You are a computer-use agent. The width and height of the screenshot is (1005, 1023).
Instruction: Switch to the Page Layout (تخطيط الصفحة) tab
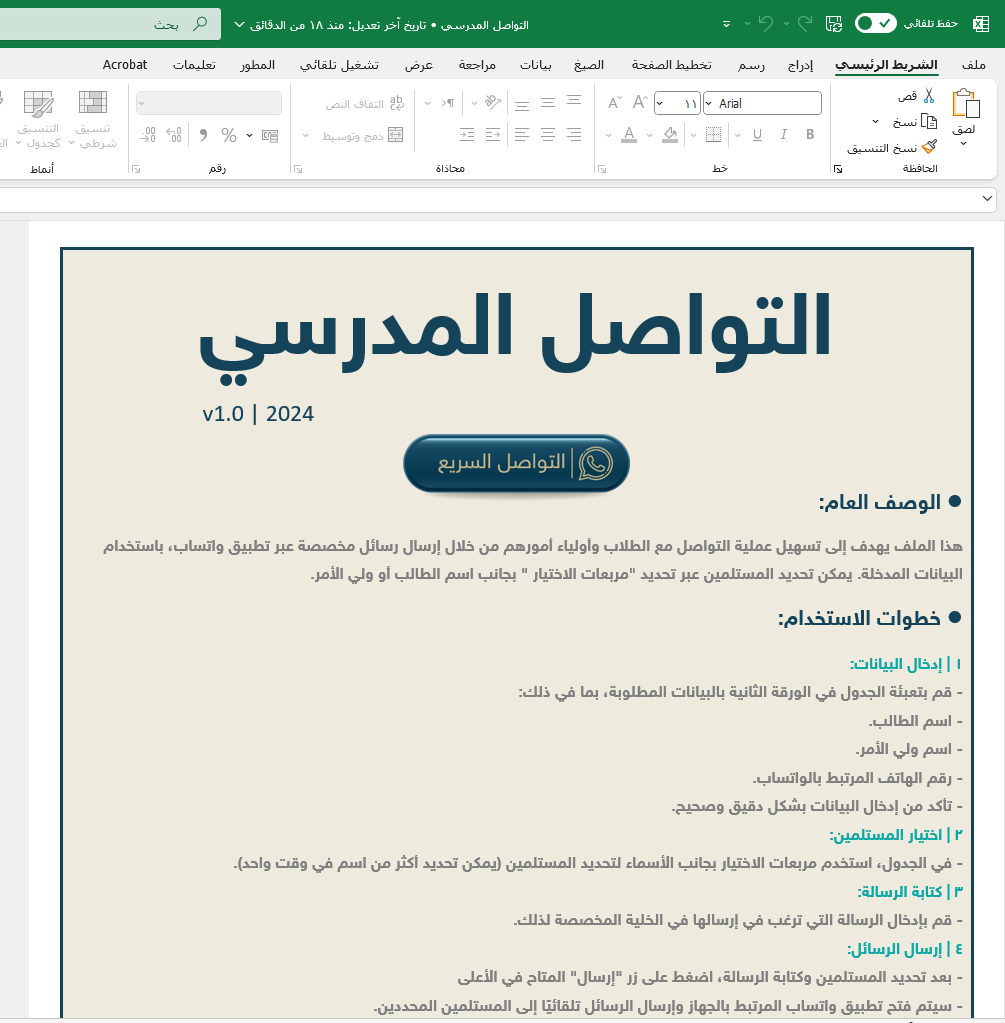click(672, 65)
